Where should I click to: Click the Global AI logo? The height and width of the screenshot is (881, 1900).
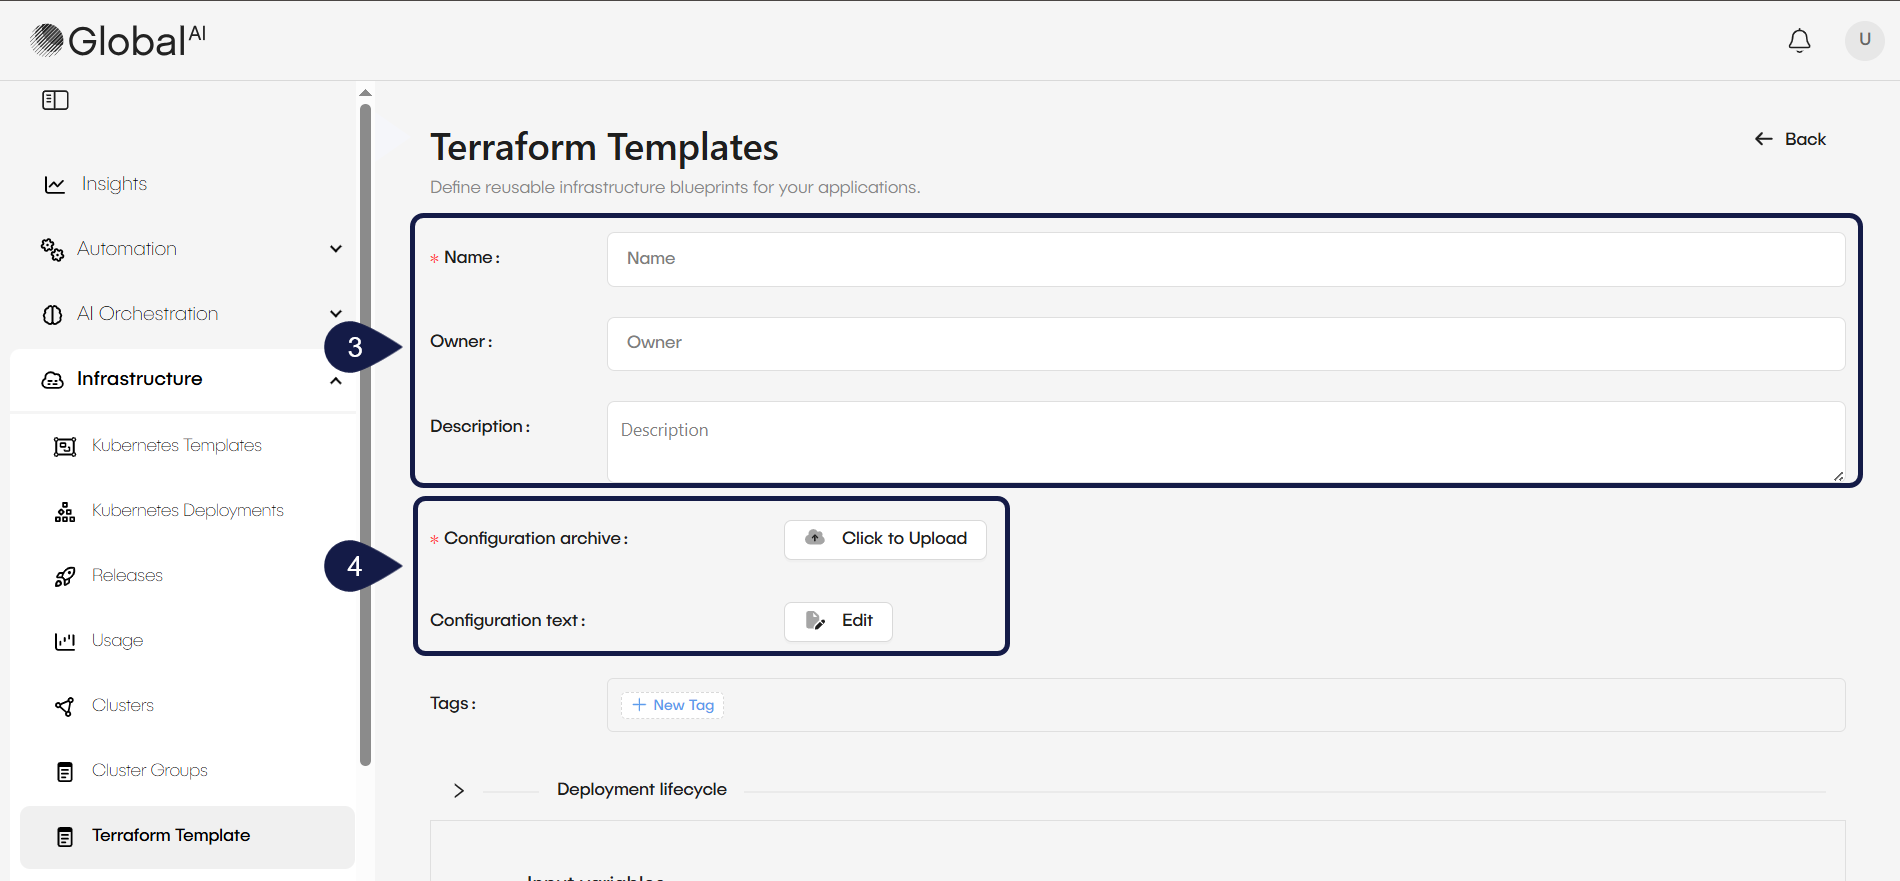pyautogui.click(x=118, y=41)
